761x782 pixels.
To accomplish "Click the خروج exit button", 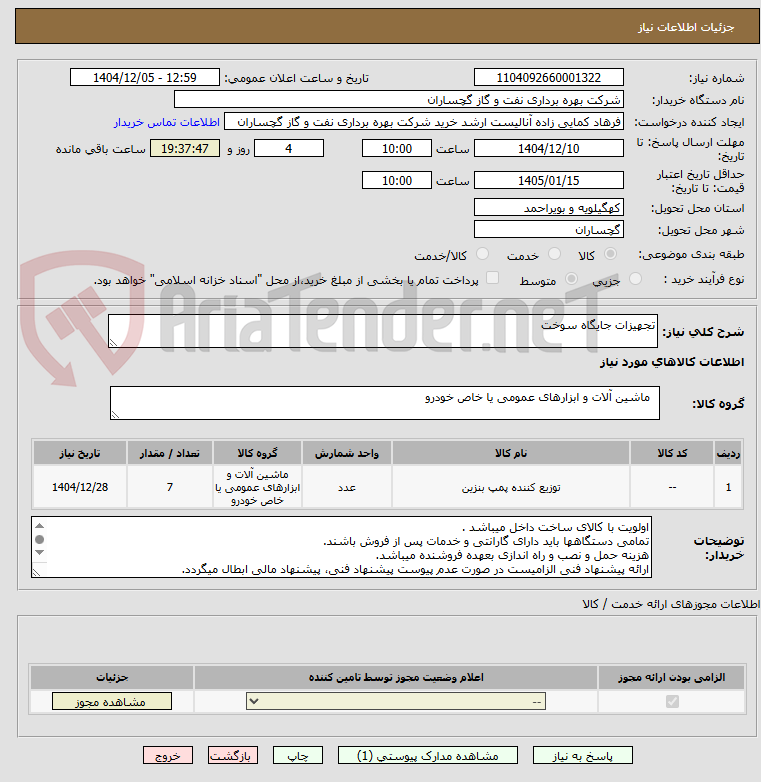I will tap(168, 756).
